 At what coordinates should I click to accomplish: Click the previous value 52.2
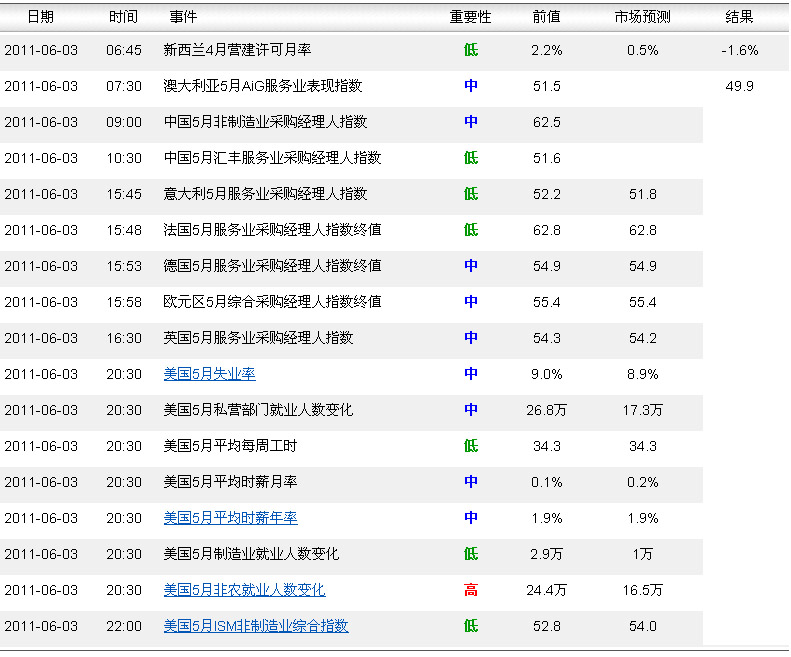point(547,194)
